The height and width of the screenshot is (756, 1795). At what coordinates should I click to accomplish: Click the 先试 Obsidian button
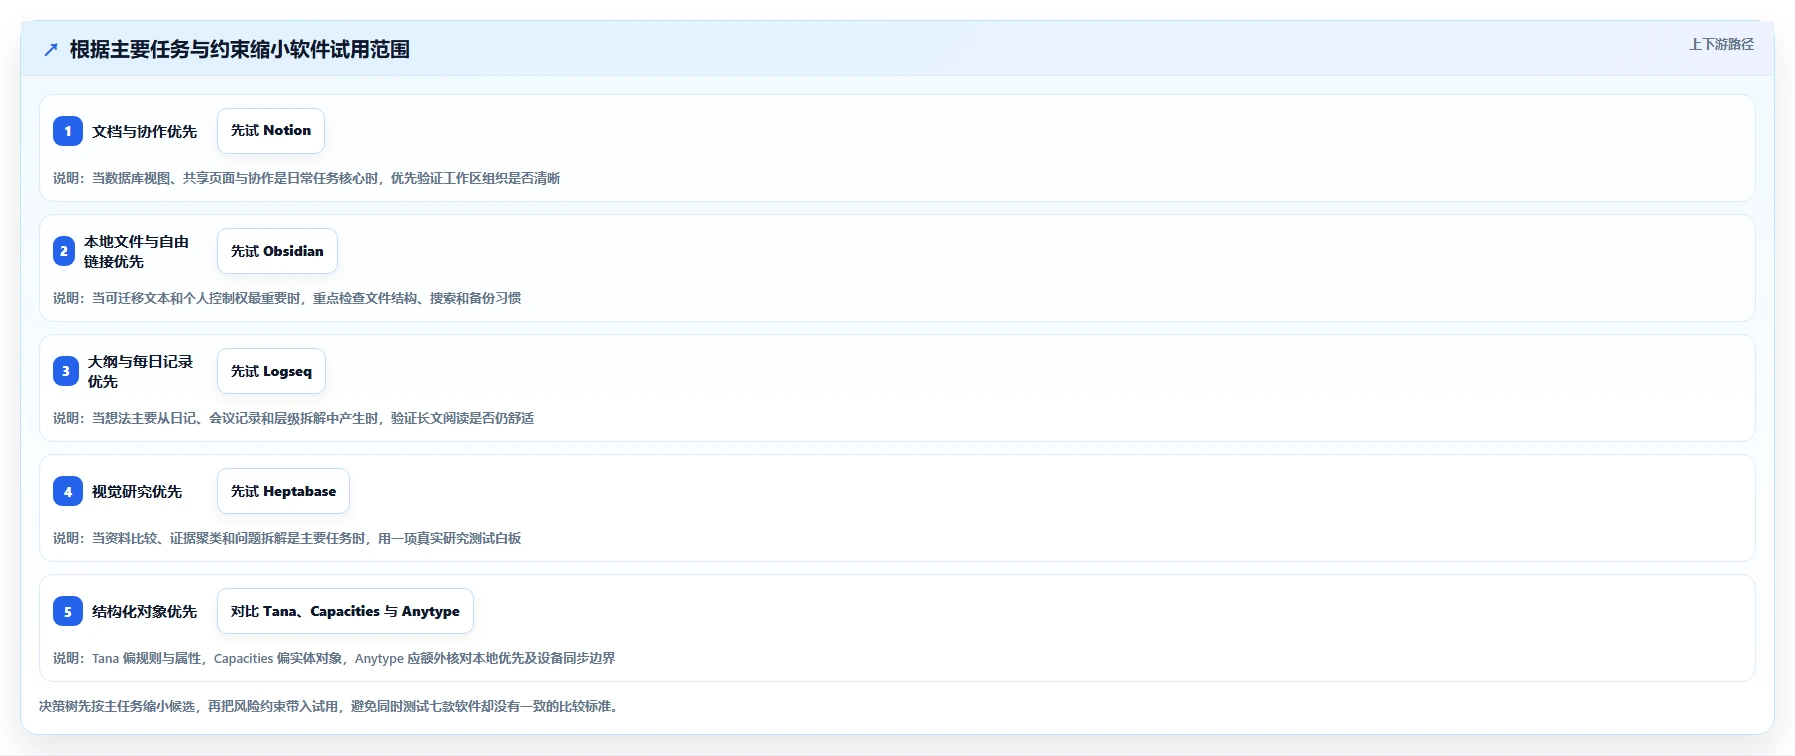coord(277,251)
